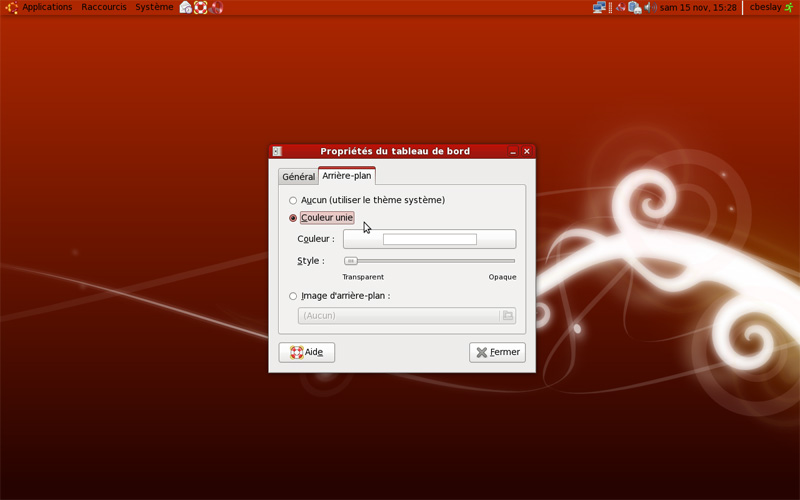This screenshot has width=800, height=500.
Task: Click the Transparent label under the slider
Action: (x=363, y=277)
